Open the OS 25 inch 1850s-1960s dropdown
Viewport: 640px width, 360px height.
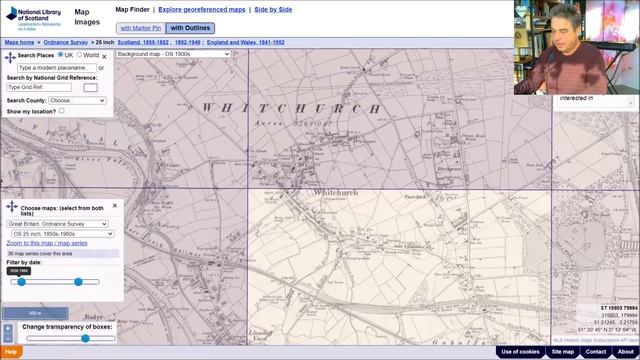point(62,234)
